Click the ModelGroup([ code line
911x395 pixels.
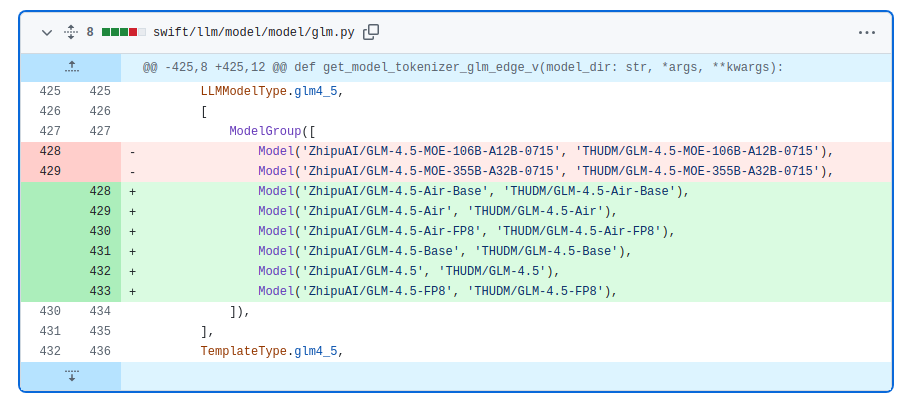point(506,131)
